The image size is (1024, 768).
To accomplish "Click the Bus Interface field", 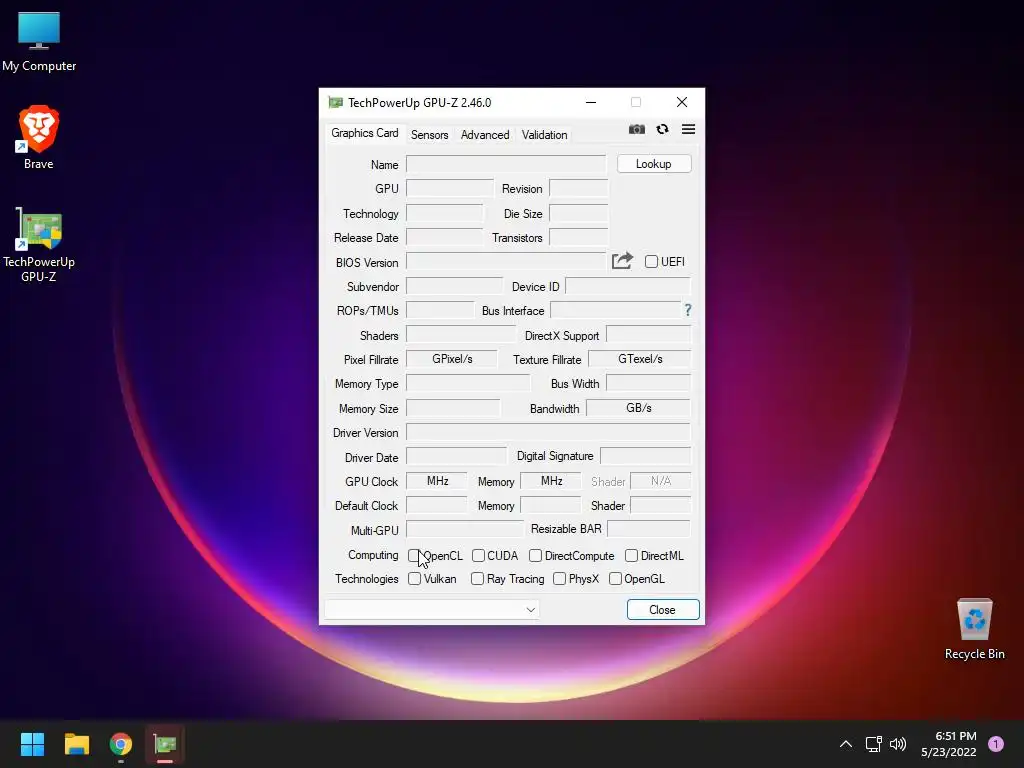I will pos(616,310).
